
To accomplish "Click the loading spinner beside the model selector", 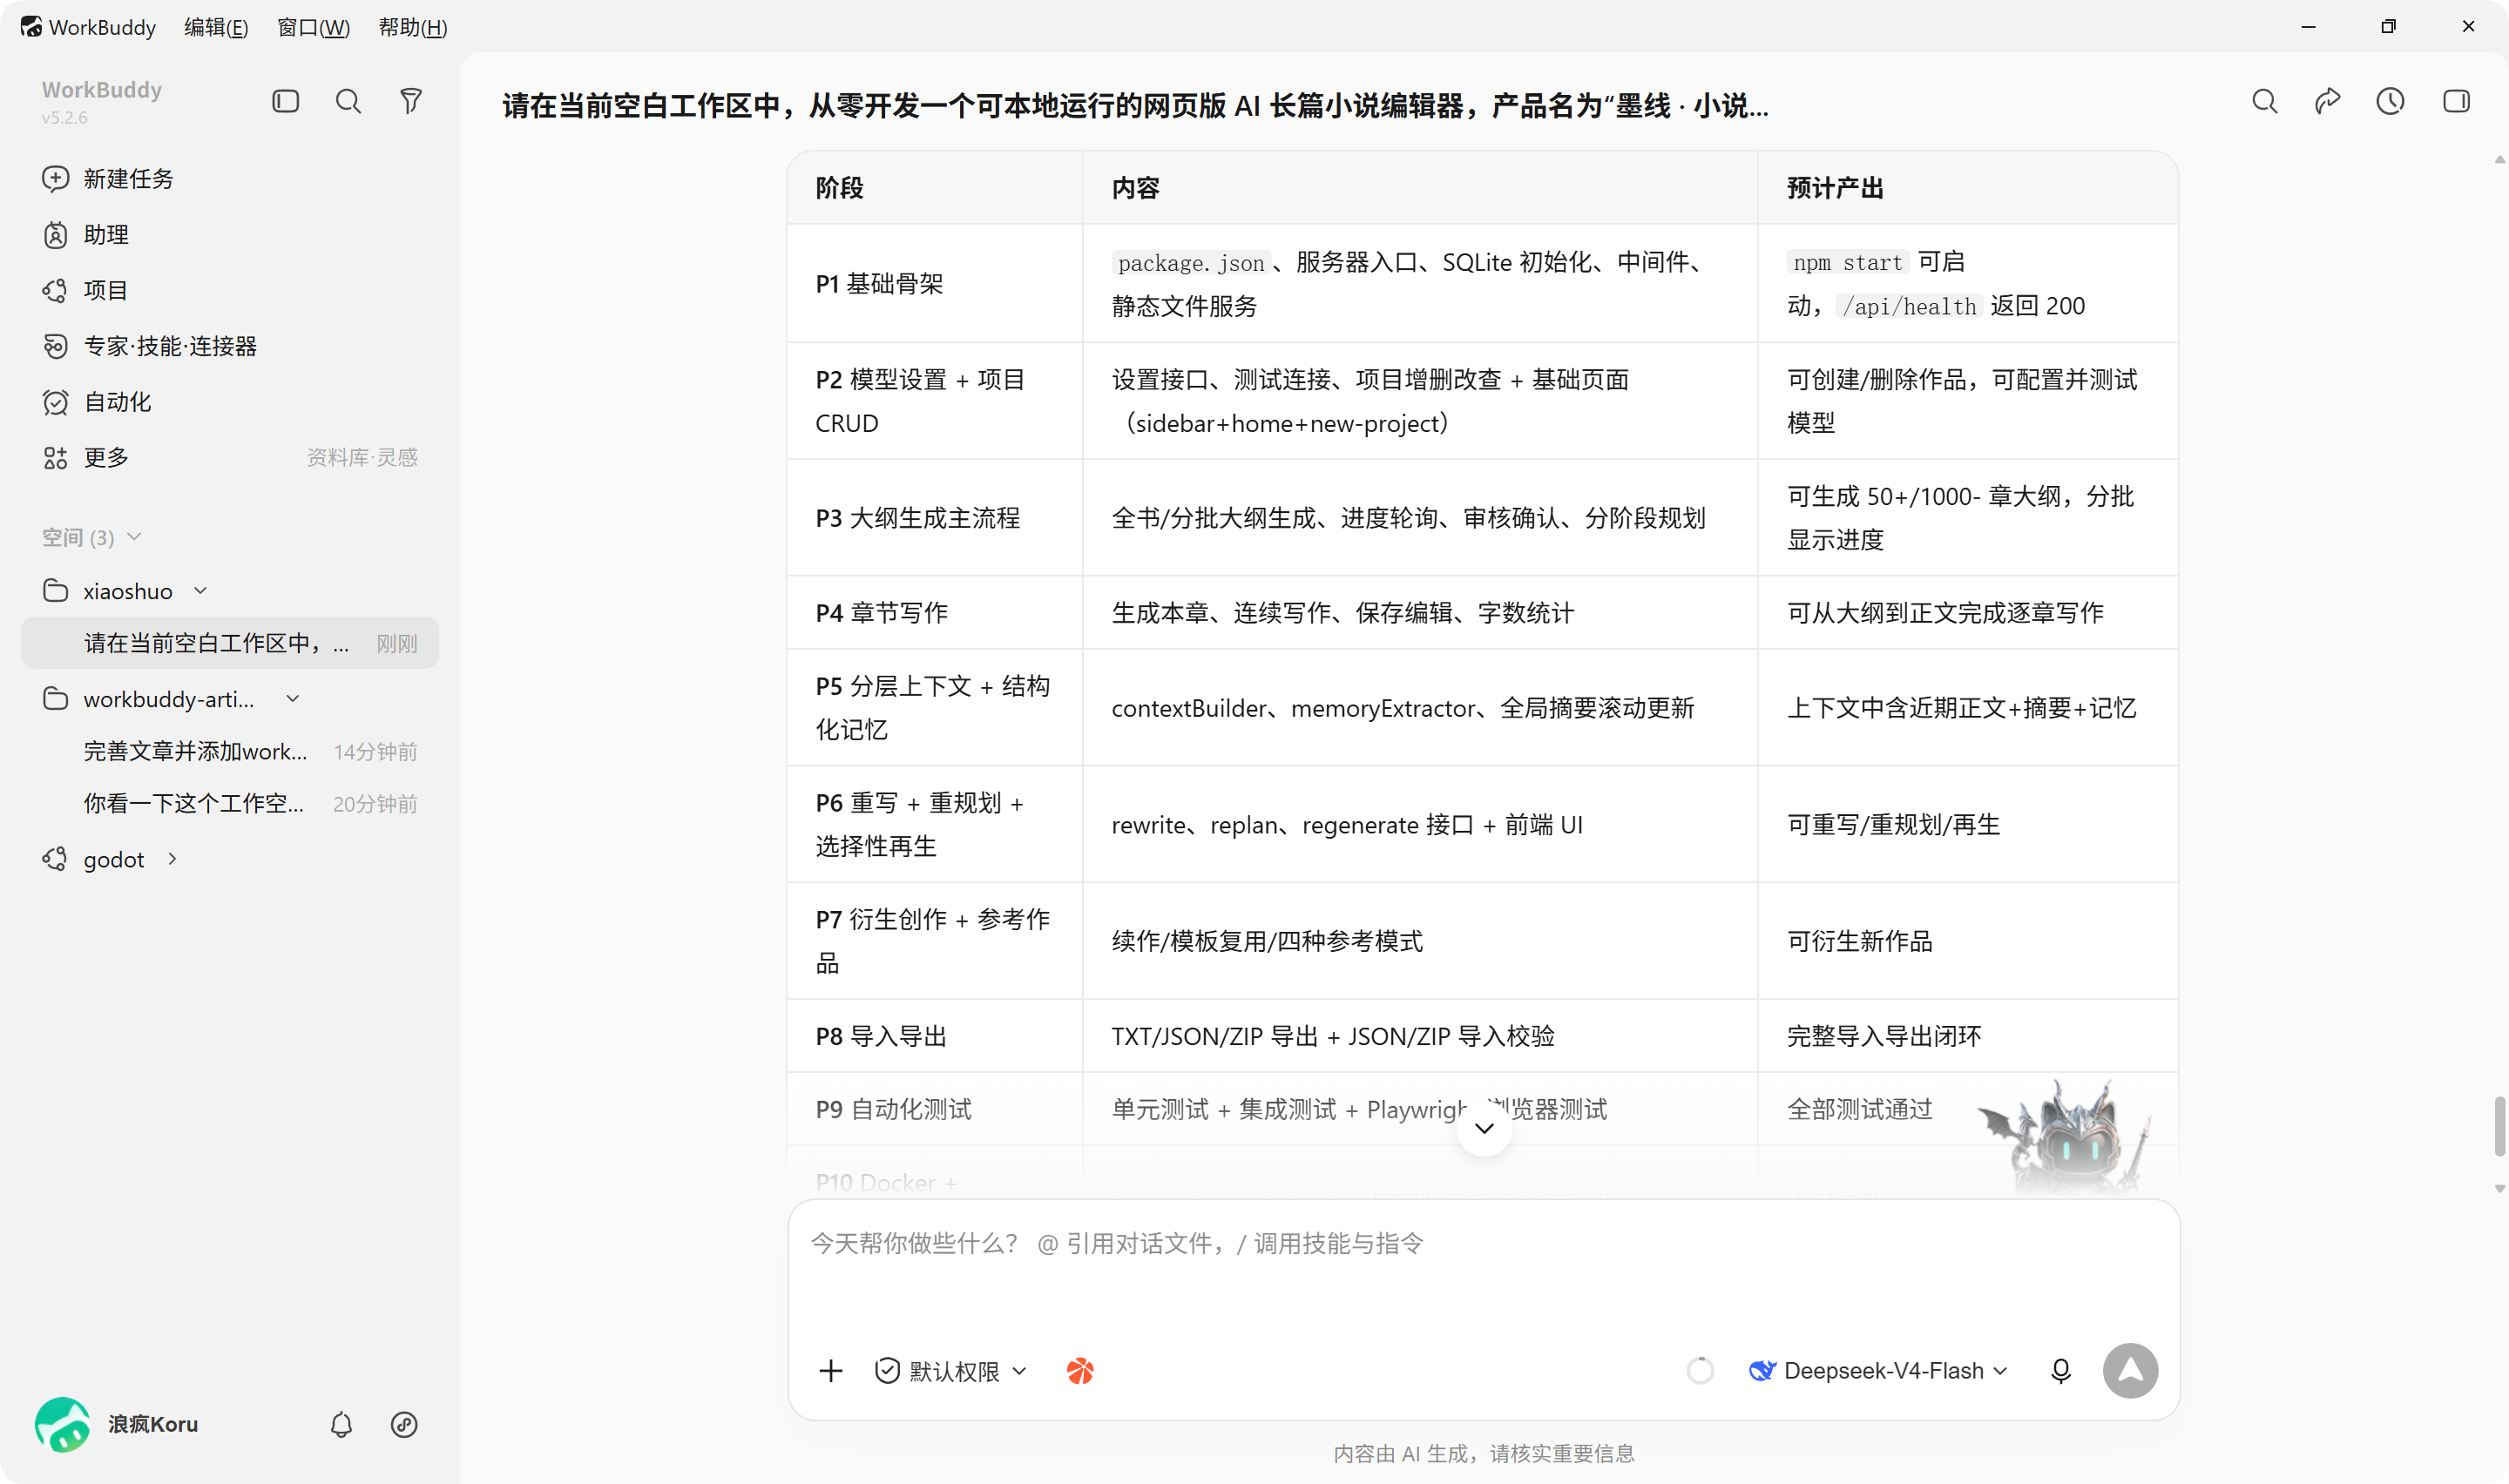I will [x=1700, y=1371].
